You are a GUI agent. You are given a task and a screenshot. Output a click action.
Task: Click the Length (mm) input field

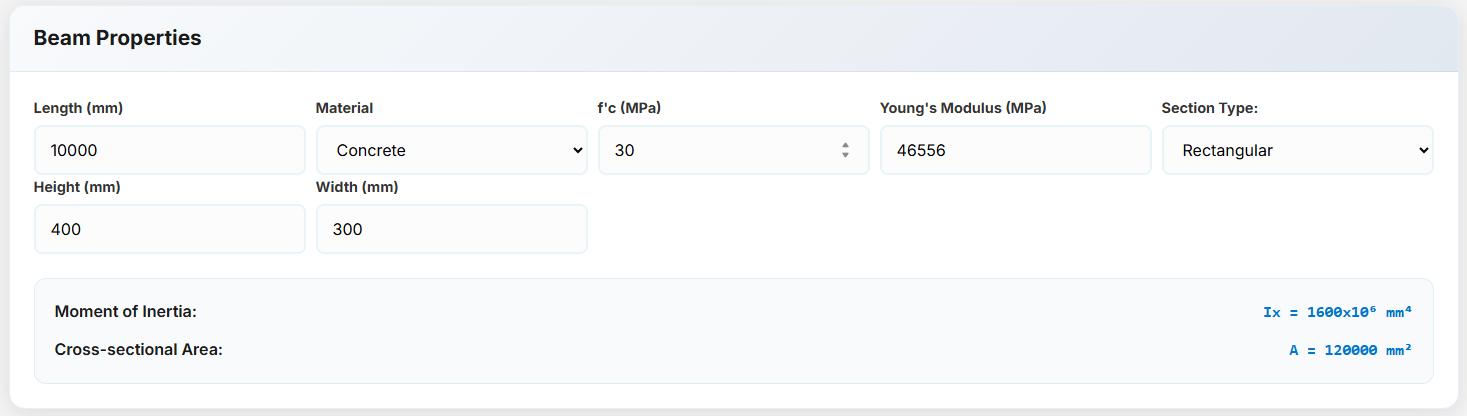tap(169, 150)
